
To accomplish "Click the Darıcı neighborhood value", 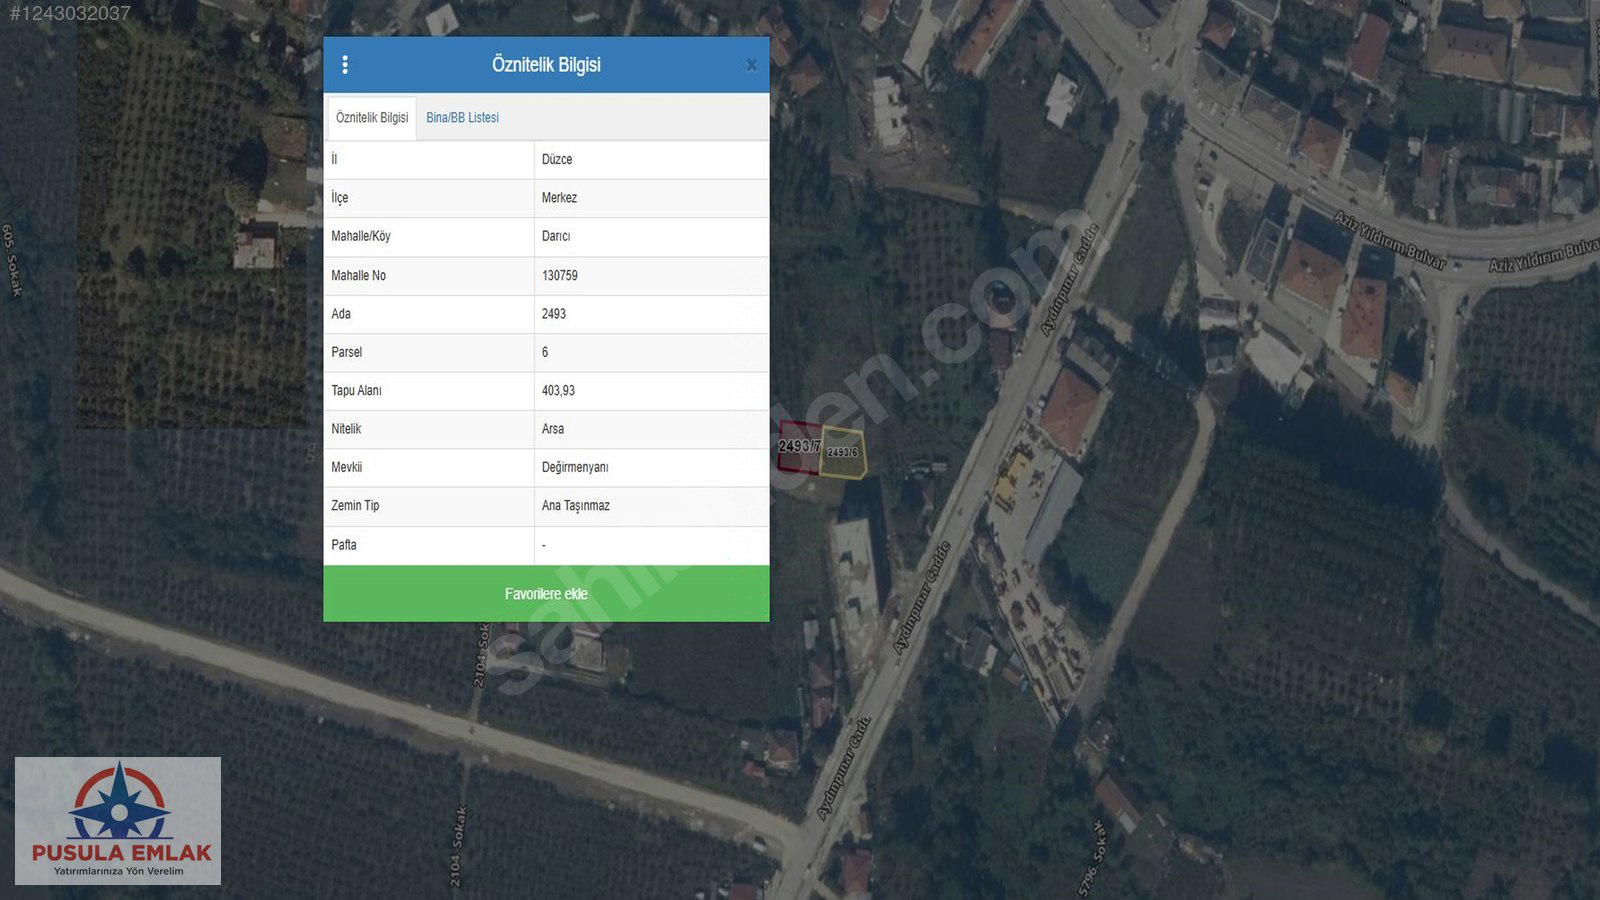I will [x=556, y=237].
